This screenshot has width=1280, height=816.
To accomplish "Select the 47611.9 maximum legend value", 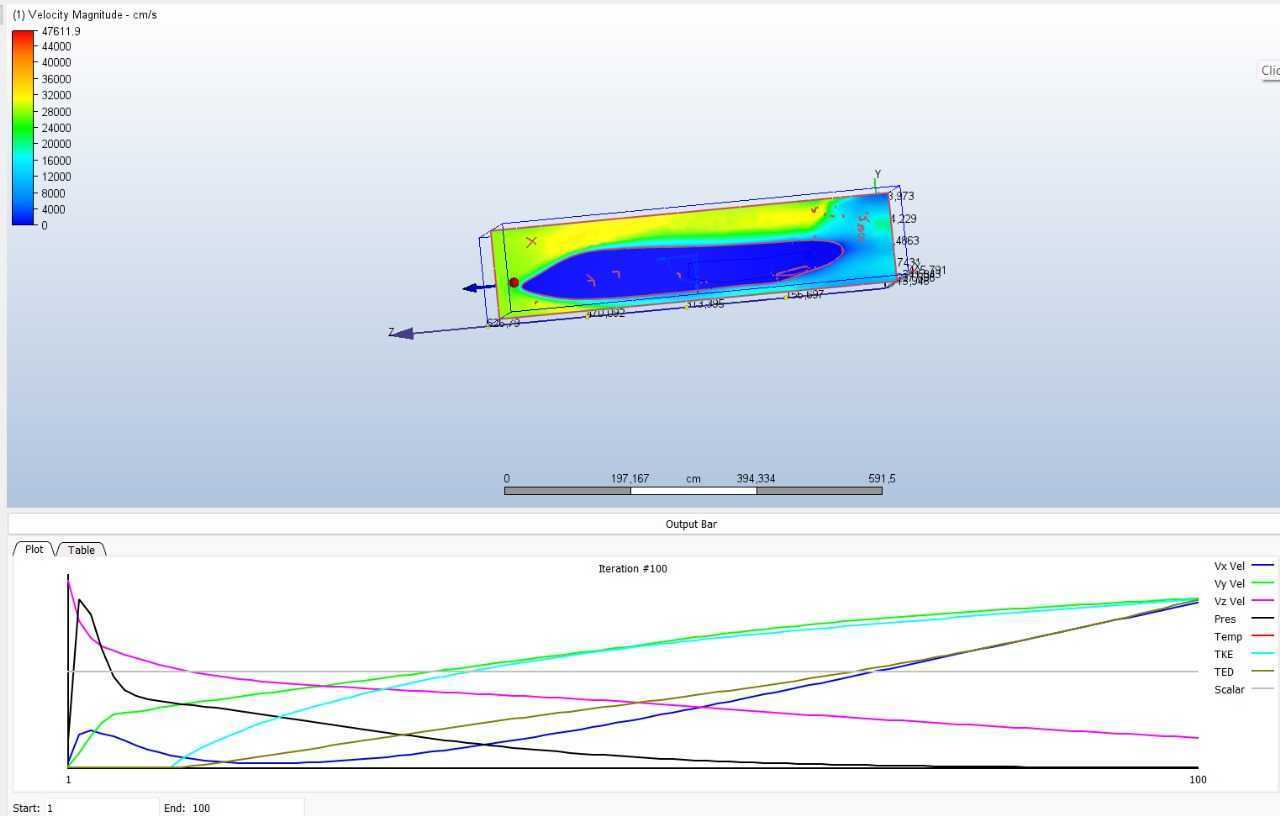I will (x=61, y=31).
